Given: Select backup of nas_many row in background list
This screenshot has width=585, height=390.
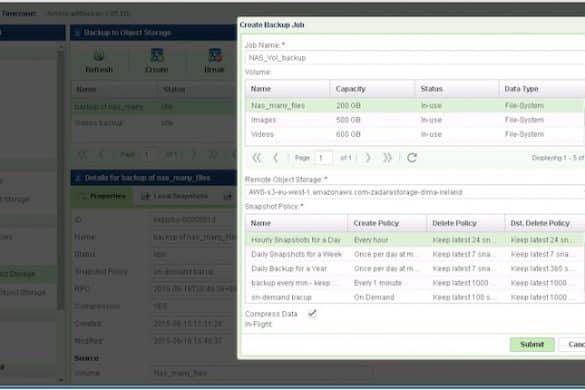Looking at the screenshot, I should tap(154, 107).
